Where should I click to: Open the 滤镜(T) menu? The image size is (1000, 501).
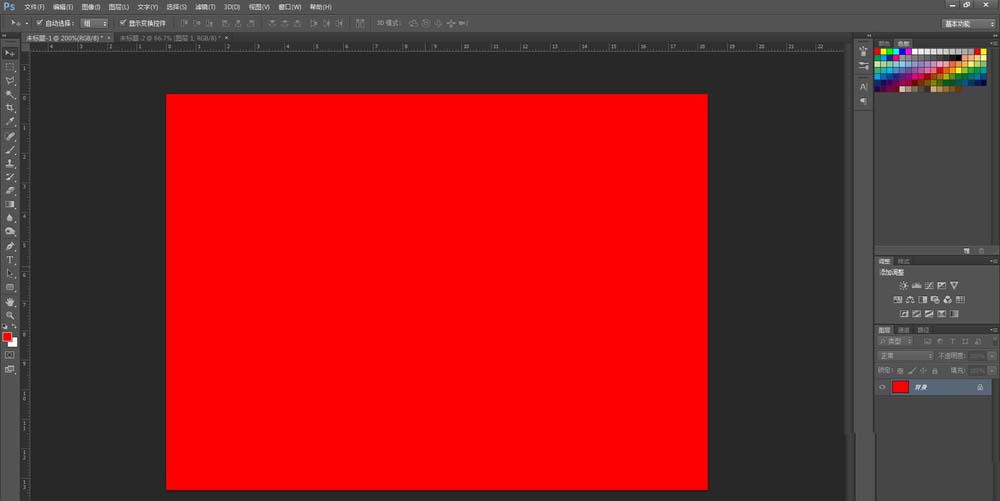[205, 7]
